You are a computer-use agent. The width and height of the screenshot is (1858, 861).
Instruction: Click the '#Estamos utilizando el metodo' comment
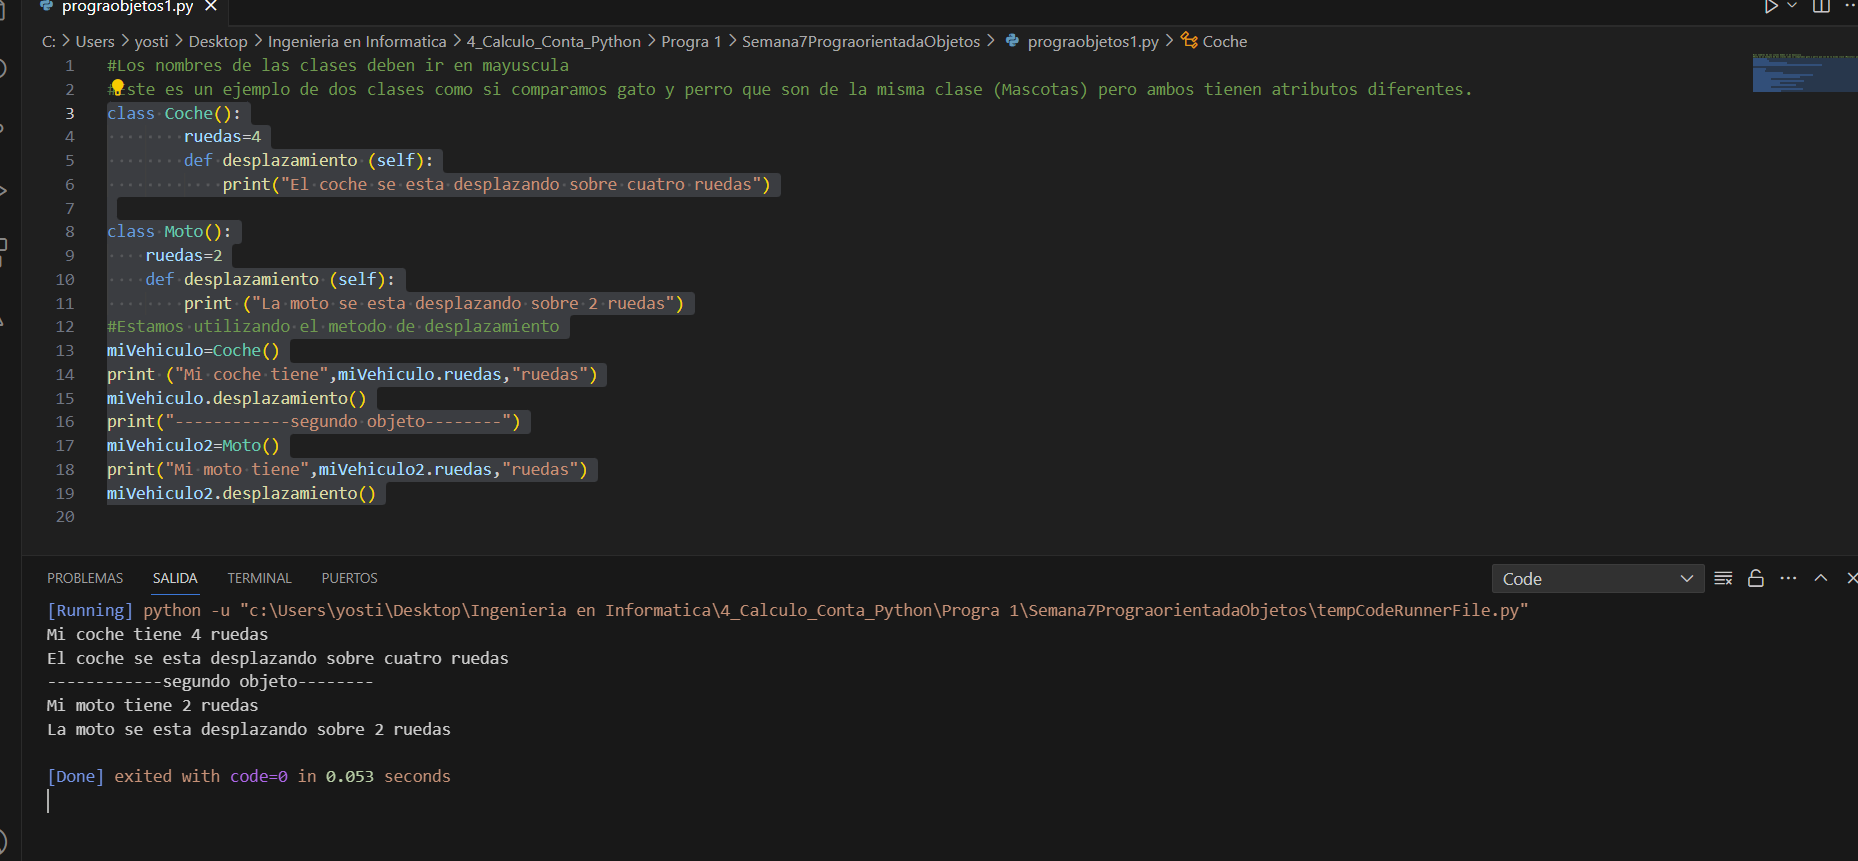point(333,326)
